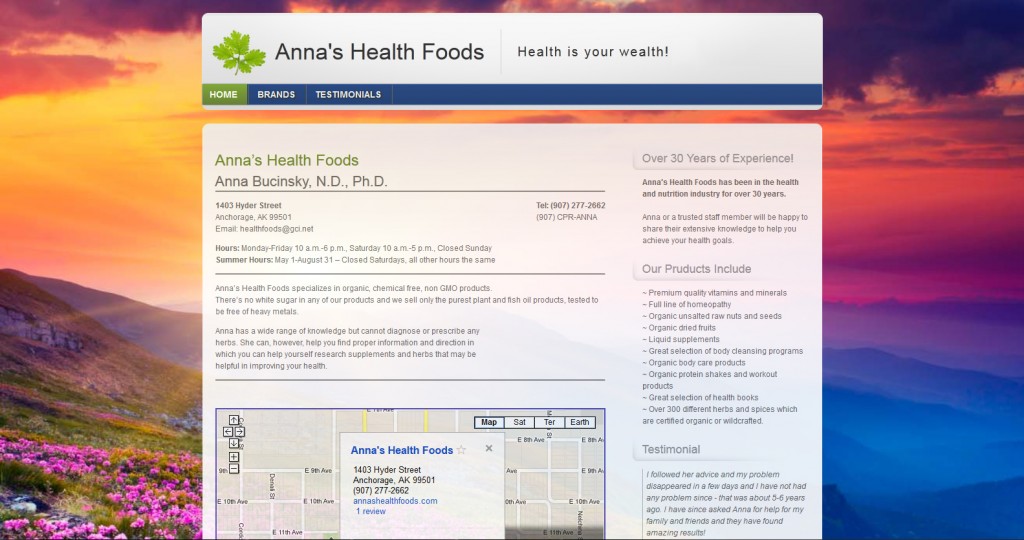1024x540 pixels.
Task: Click the Hours: Monday-Friday line
Action: tap(353, 248)
